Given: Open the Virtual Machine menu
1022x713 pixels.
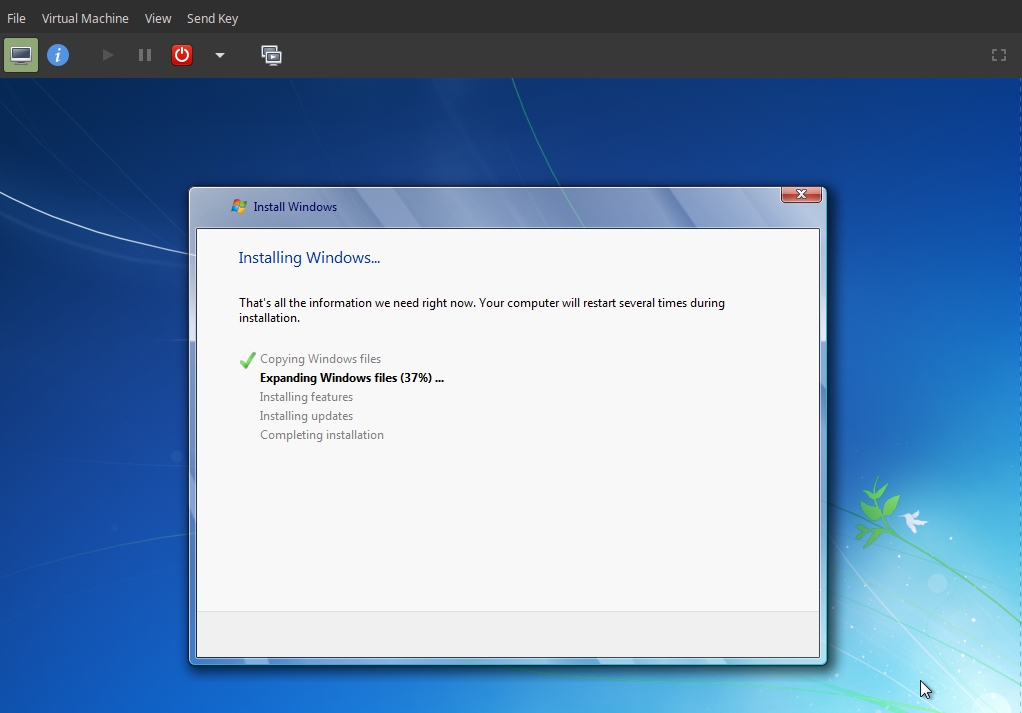Looking at the screenshot, I should pos(85,18).
